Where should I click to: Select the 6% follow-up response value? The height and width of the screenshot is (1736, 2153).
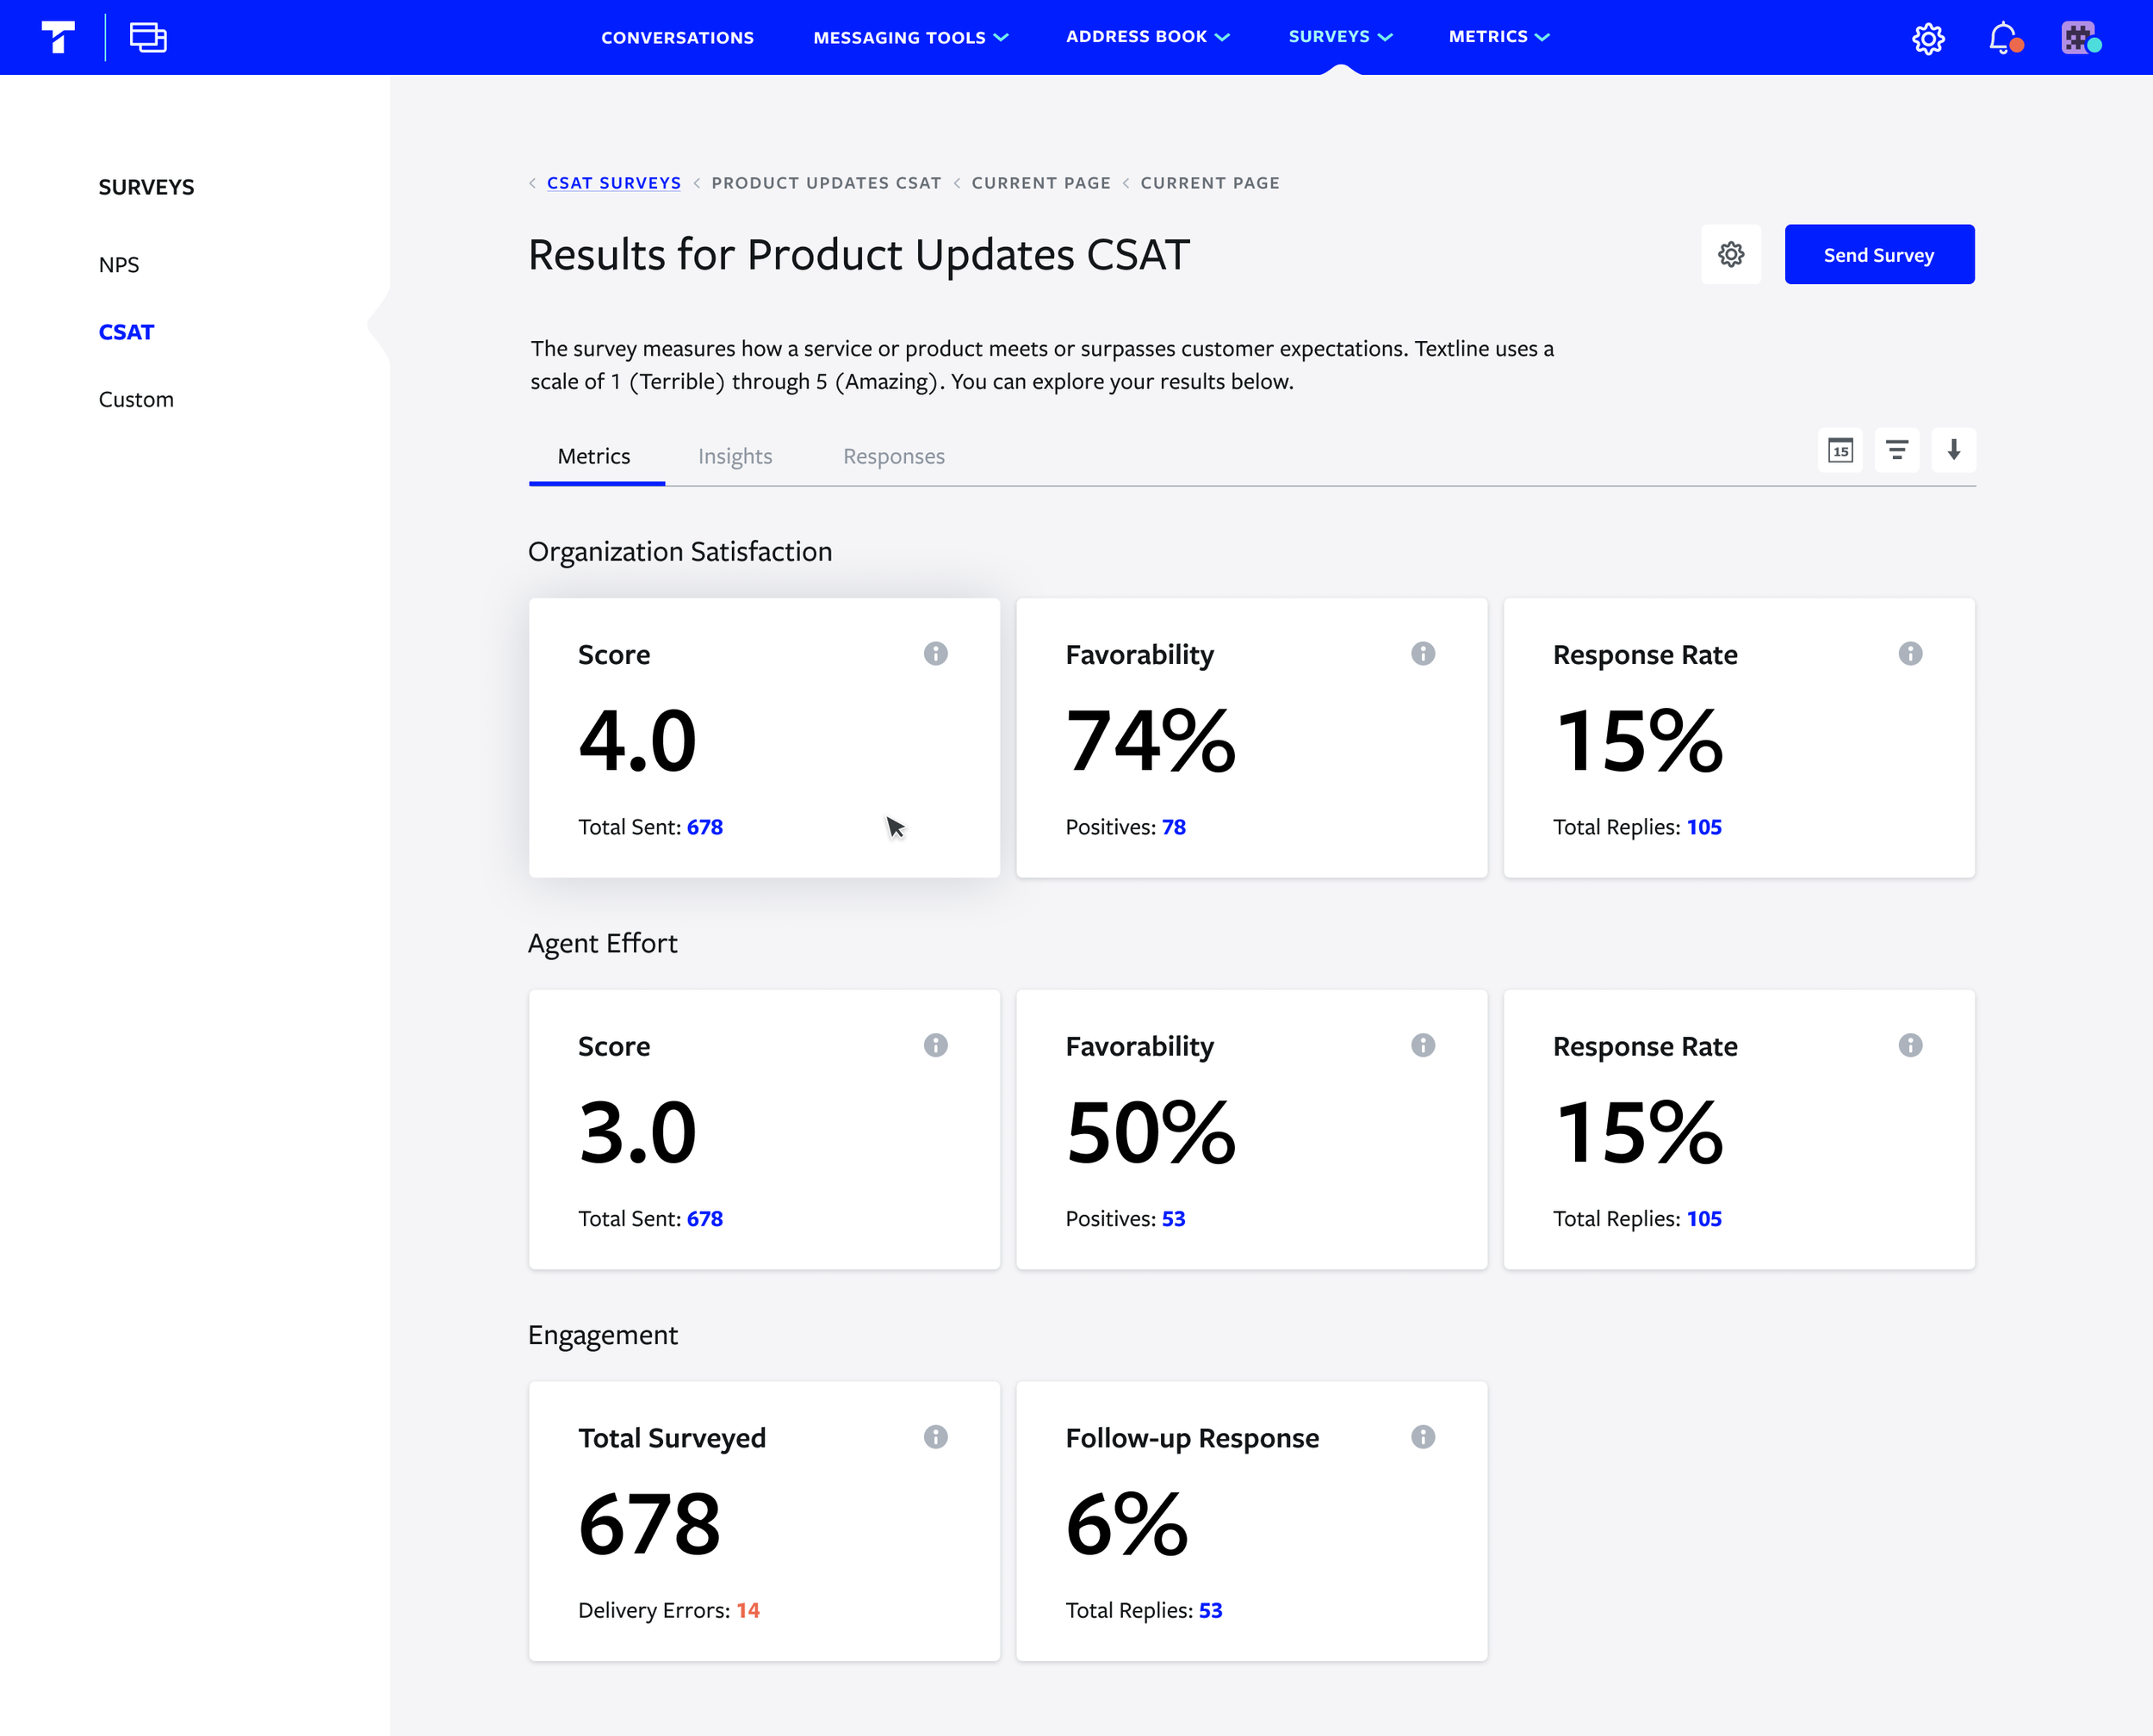pos(1127,1525)
